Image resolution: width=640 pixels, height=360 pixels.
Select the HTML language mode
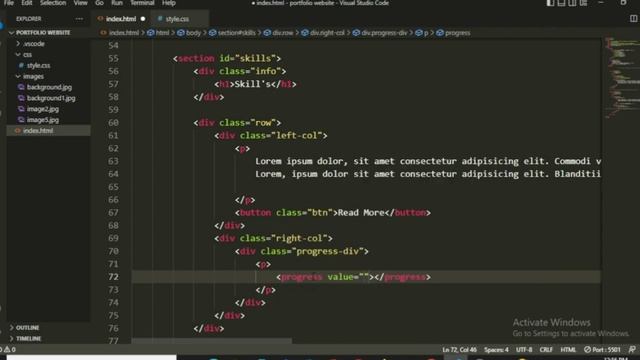pos(568,350)
